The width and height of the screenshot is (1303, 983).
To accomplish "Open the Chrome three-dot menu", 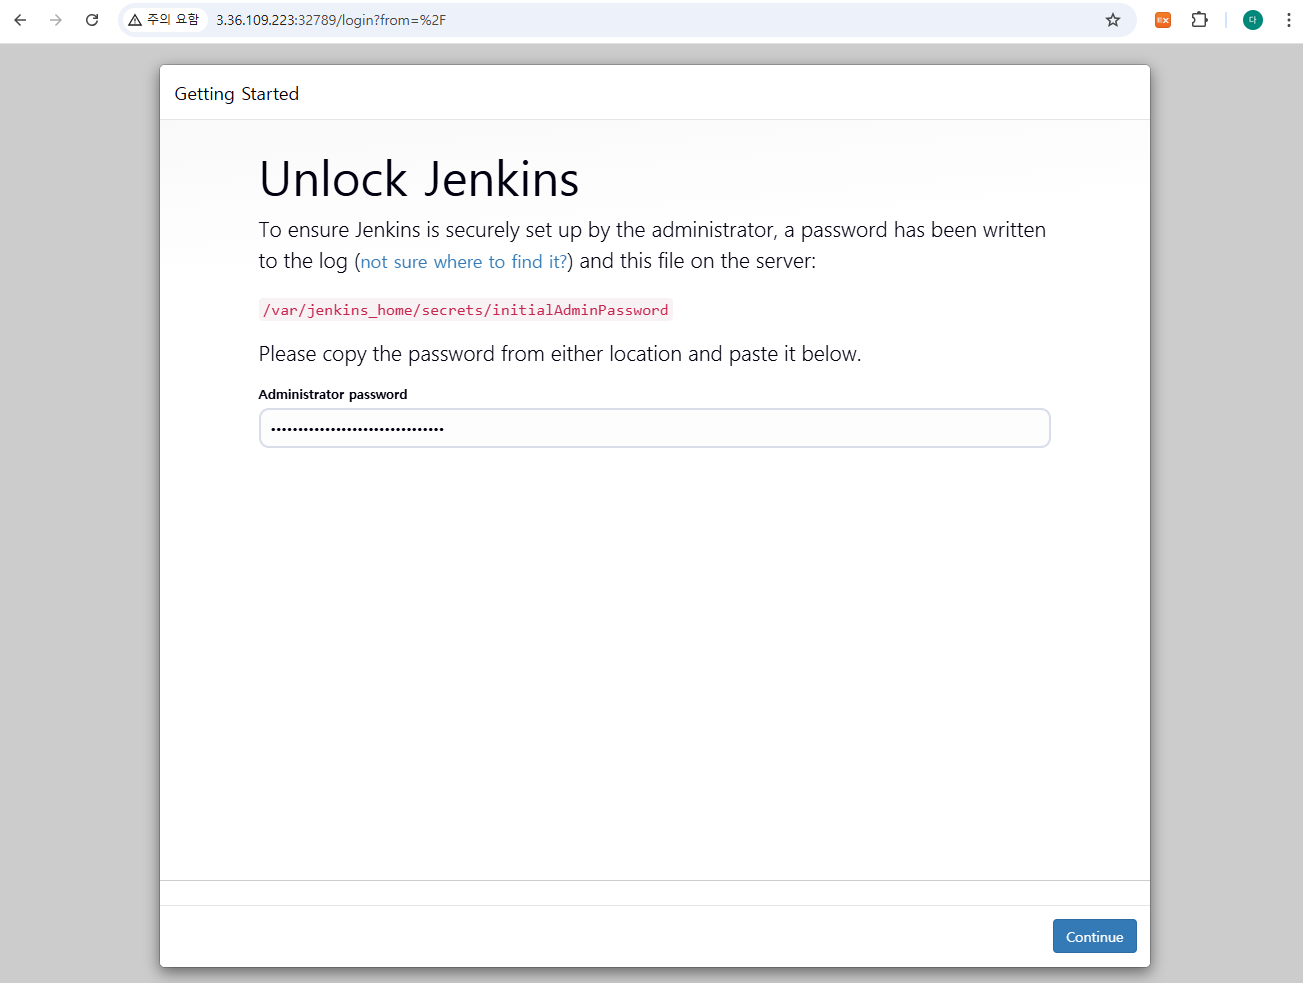I will point(1288,20).
